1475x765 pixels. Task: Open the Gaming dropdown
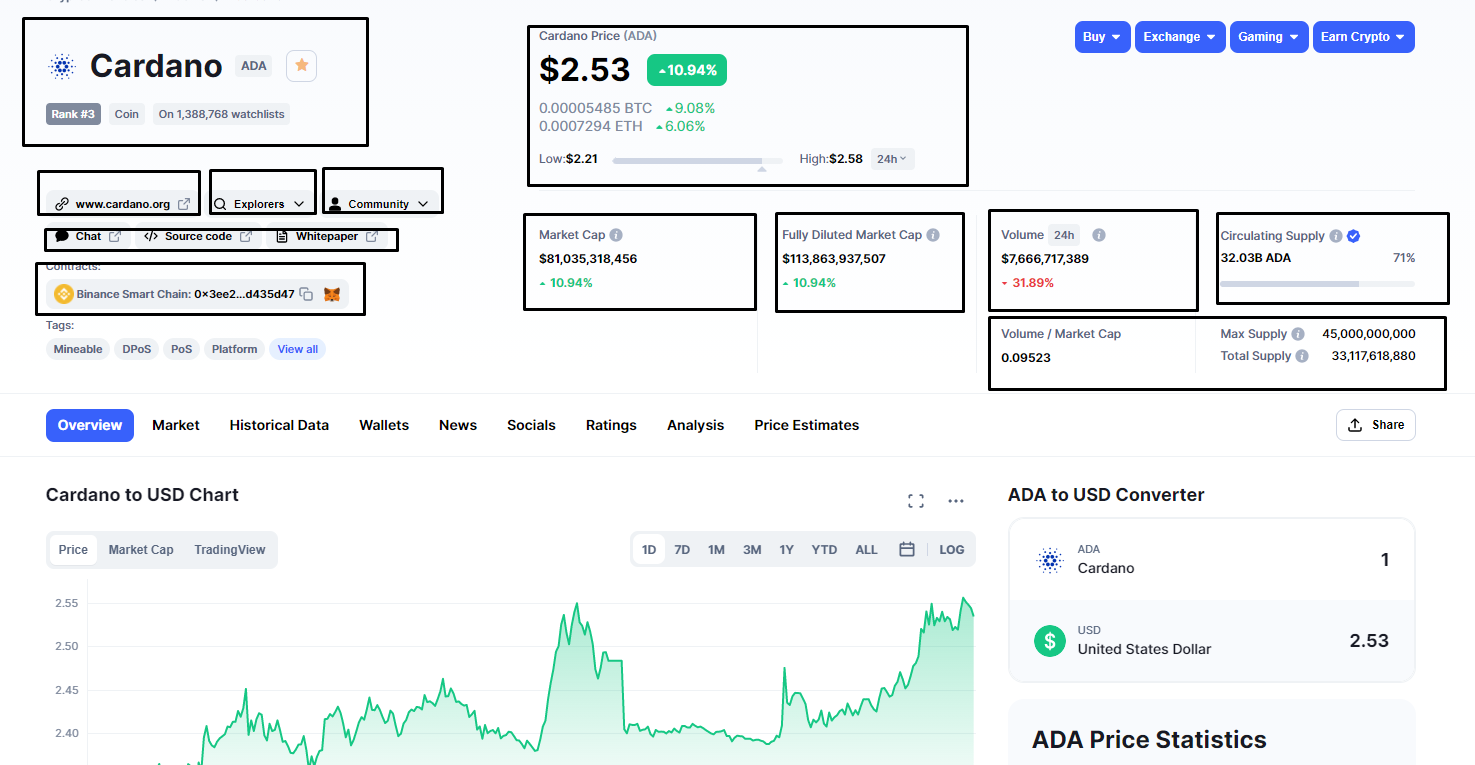pos(1269,37)
